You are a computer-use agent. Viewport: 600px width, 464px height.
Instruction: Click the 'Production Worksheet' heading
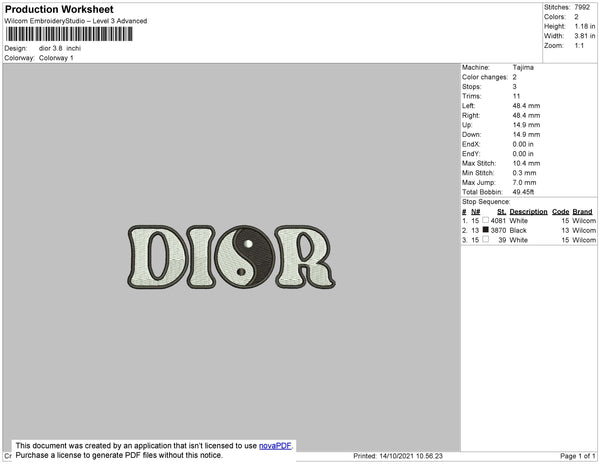tap(59, 9)
